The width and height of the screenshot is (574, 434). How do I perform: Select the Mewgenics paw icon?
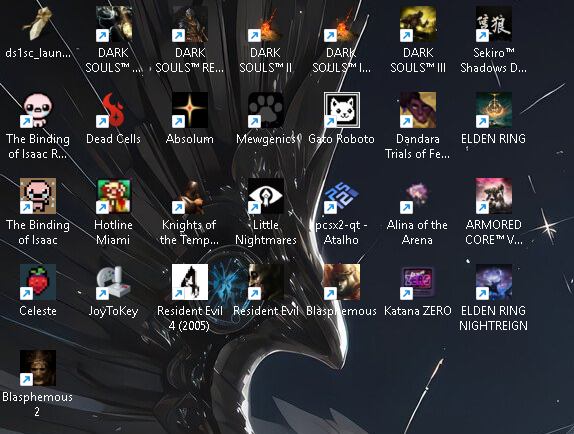point(266,110)
